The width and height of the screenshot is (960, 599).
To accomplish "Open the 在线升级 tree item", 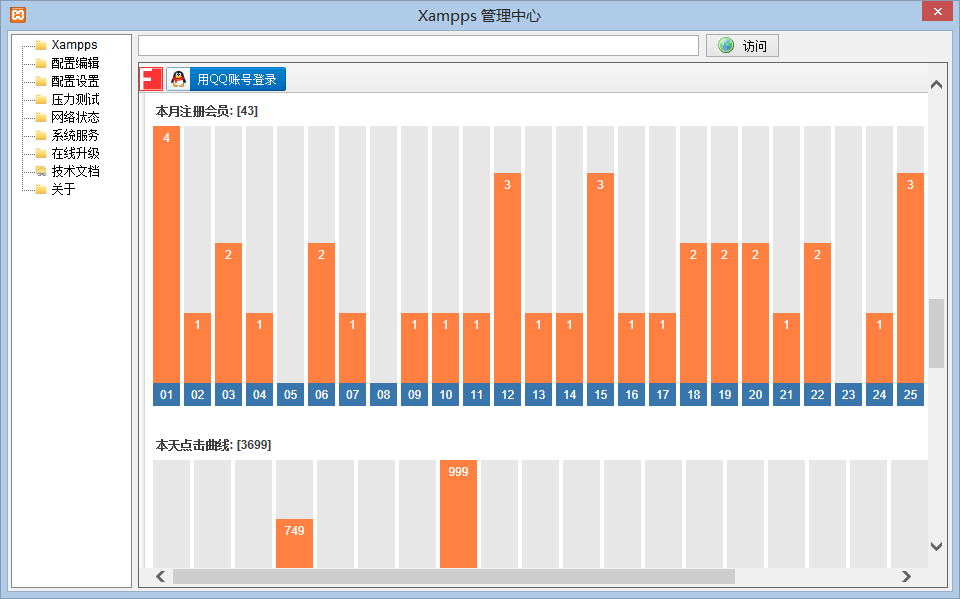I will pos(75,153).
